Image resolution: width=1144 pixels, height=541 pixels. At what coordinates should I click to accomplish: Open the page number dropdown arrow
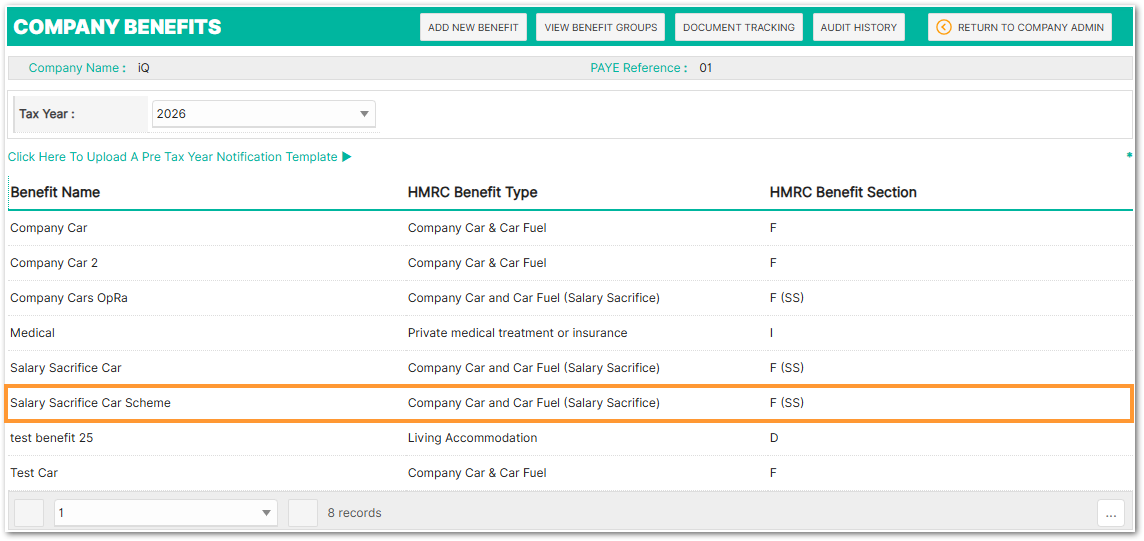point(266,513)
